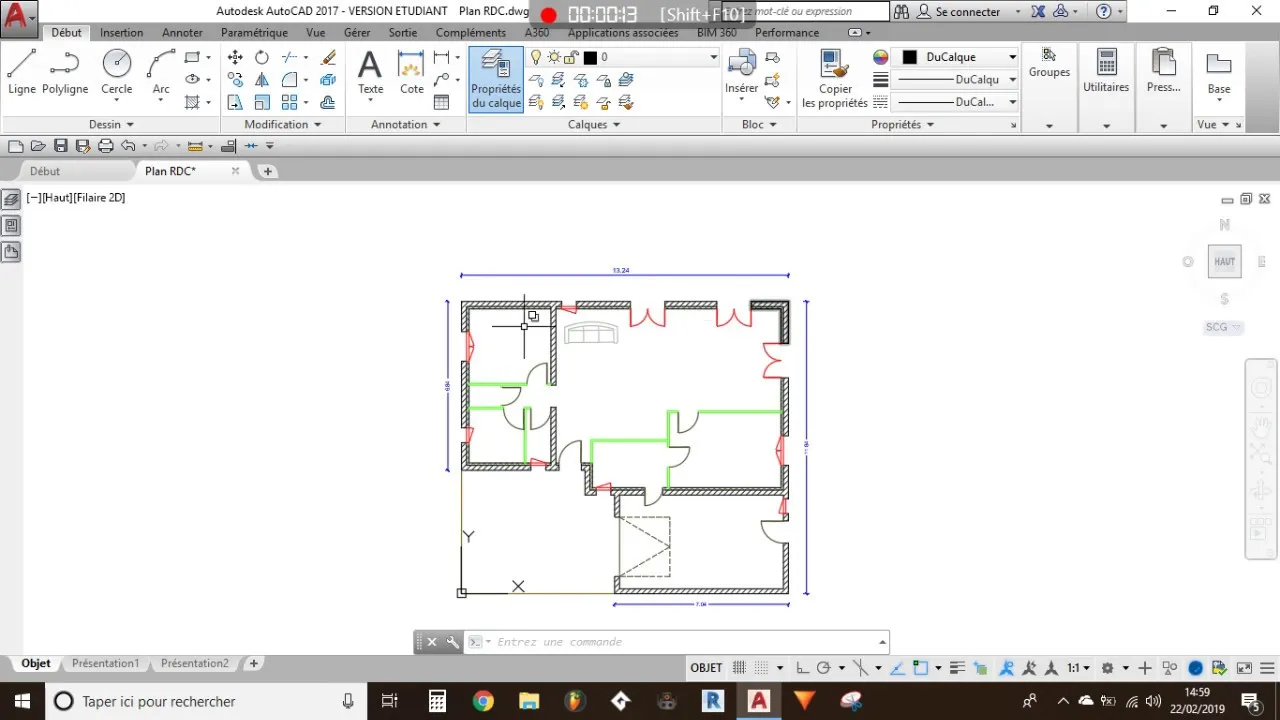This screenshot has width=1280, height=720.
Task: Toggle orthogonal mode in status bar
Action: [x=803, y=668]
